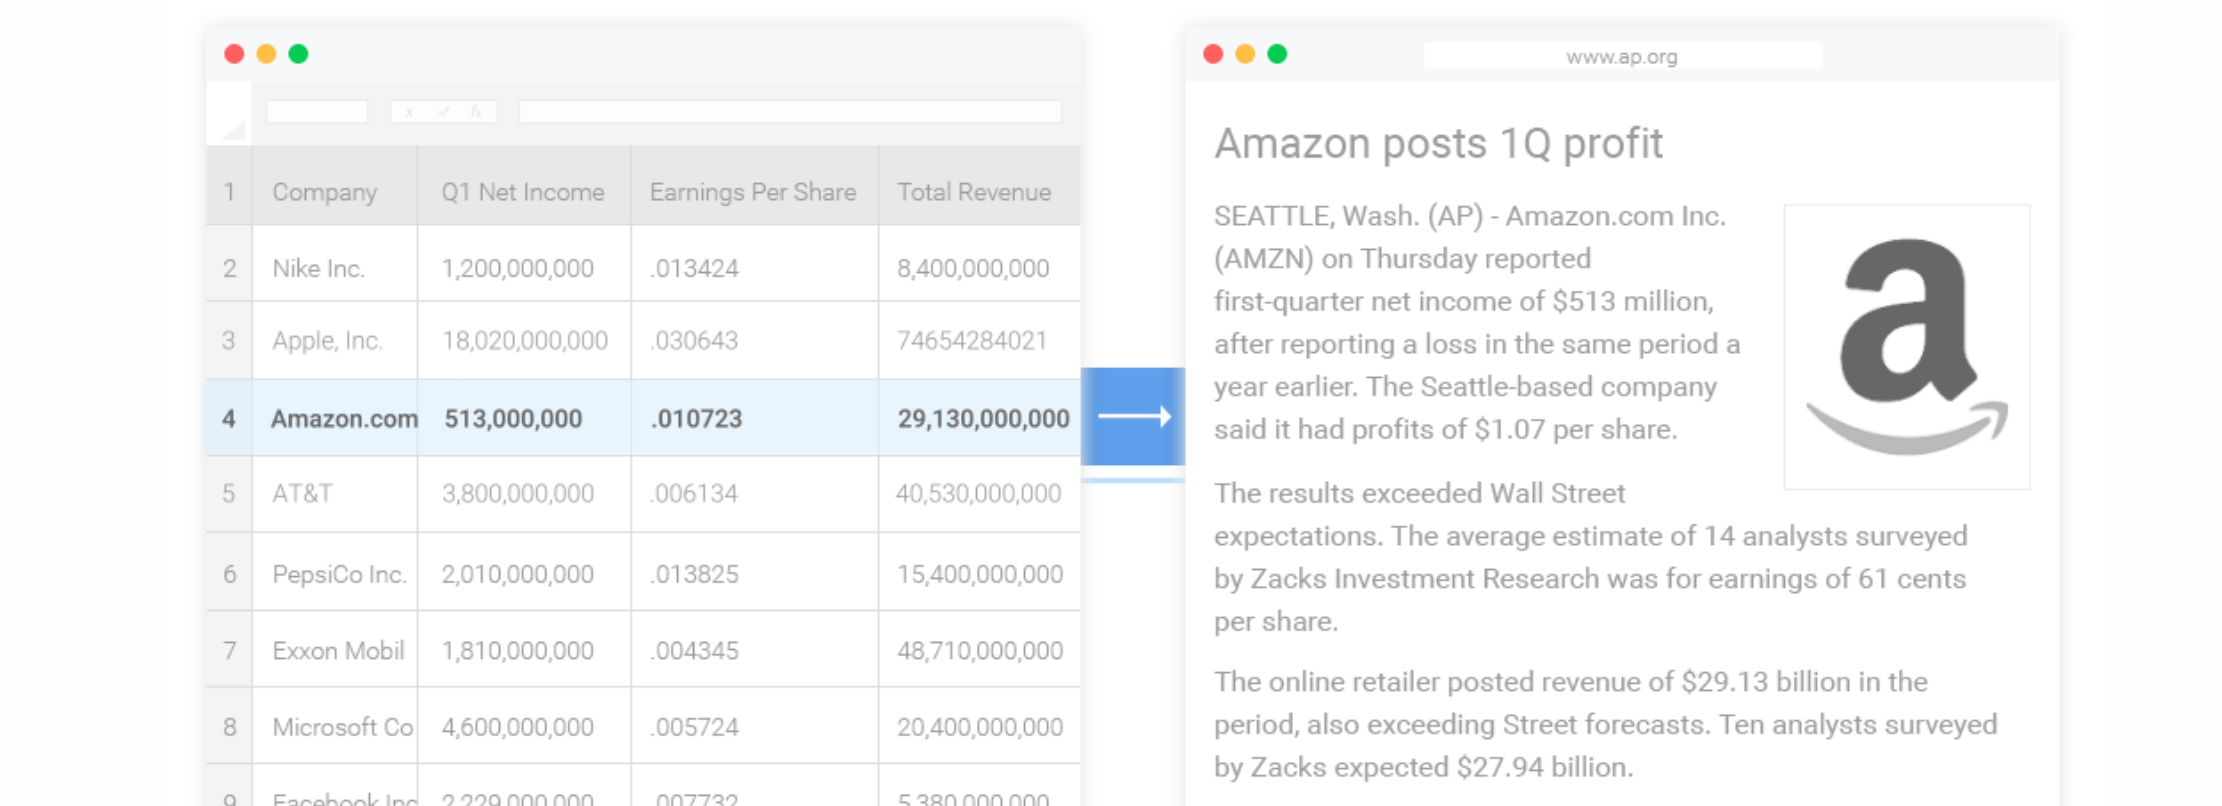This screenshot has height=806, width=2222.
Task: Click the formula confirm checkmark icon
Action: (444, 112)
